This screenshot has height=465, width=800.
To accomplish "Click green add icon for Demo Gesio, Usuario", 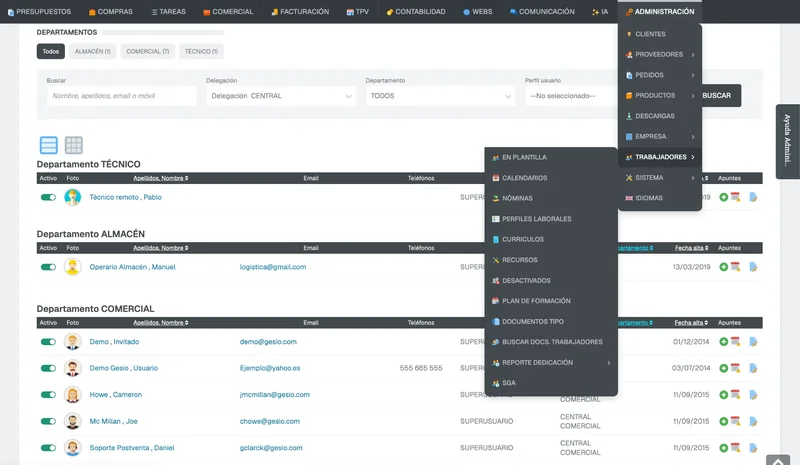I will [723, 368].
